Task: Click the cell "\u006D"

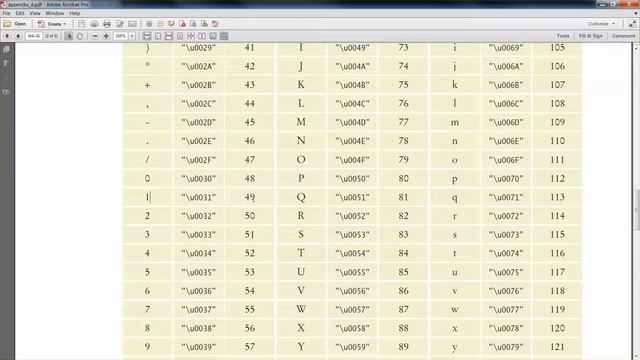Action: pyautogui.click(x=506, y=122)
